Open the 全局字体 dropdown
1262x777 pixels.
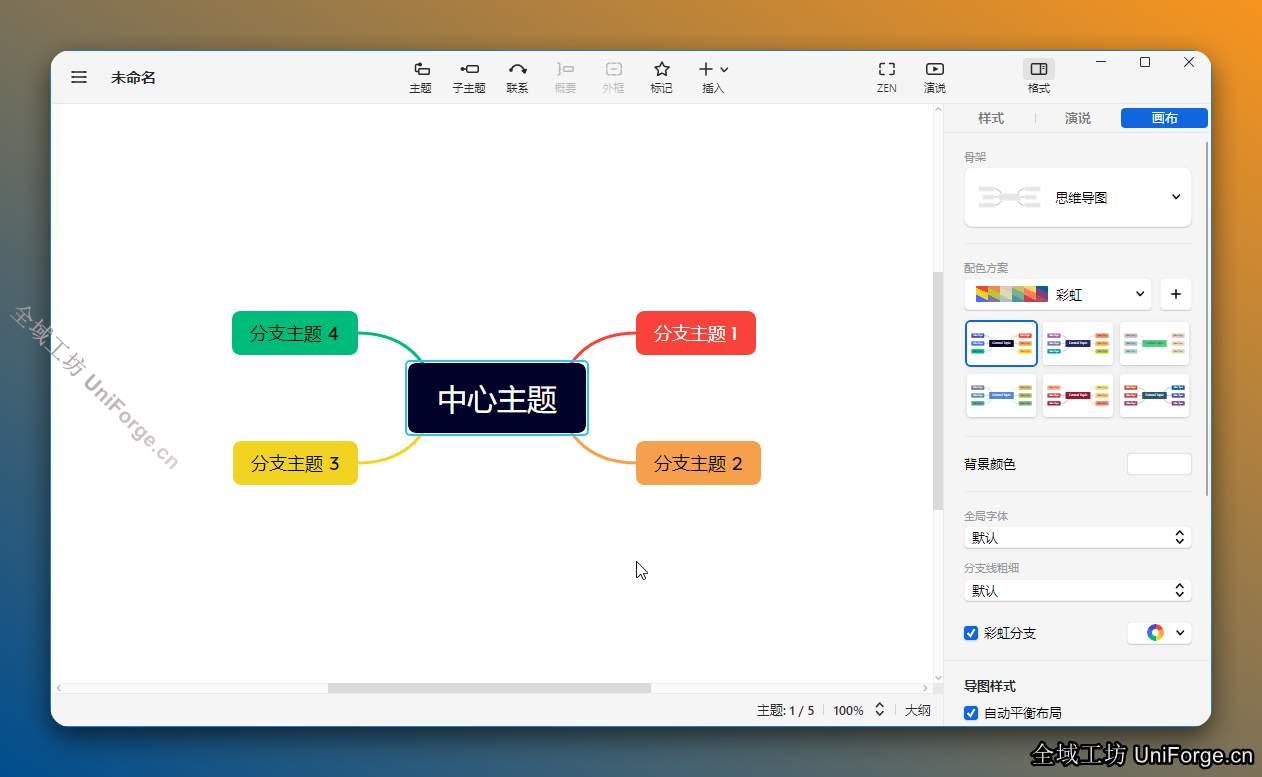point(1078,538)
